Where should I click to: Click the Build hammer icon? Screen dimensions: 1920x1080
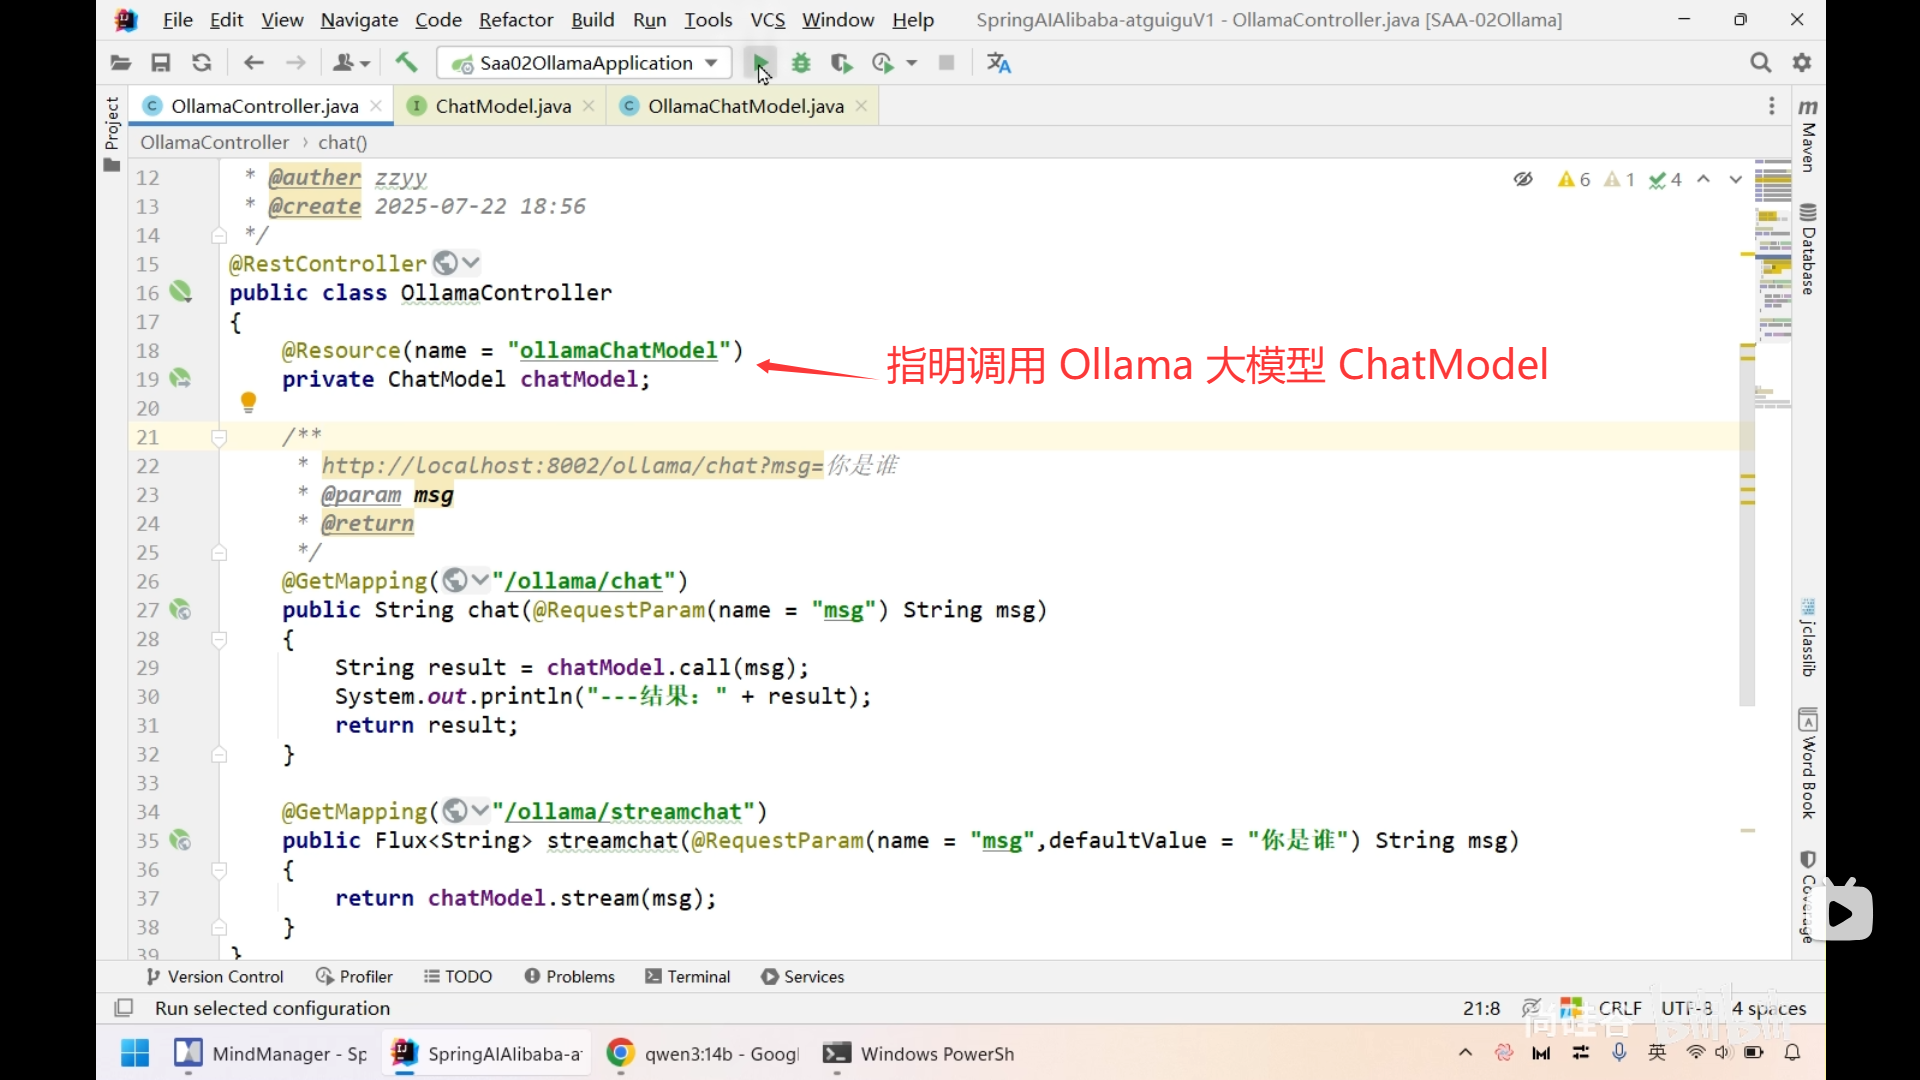(406, 63)
